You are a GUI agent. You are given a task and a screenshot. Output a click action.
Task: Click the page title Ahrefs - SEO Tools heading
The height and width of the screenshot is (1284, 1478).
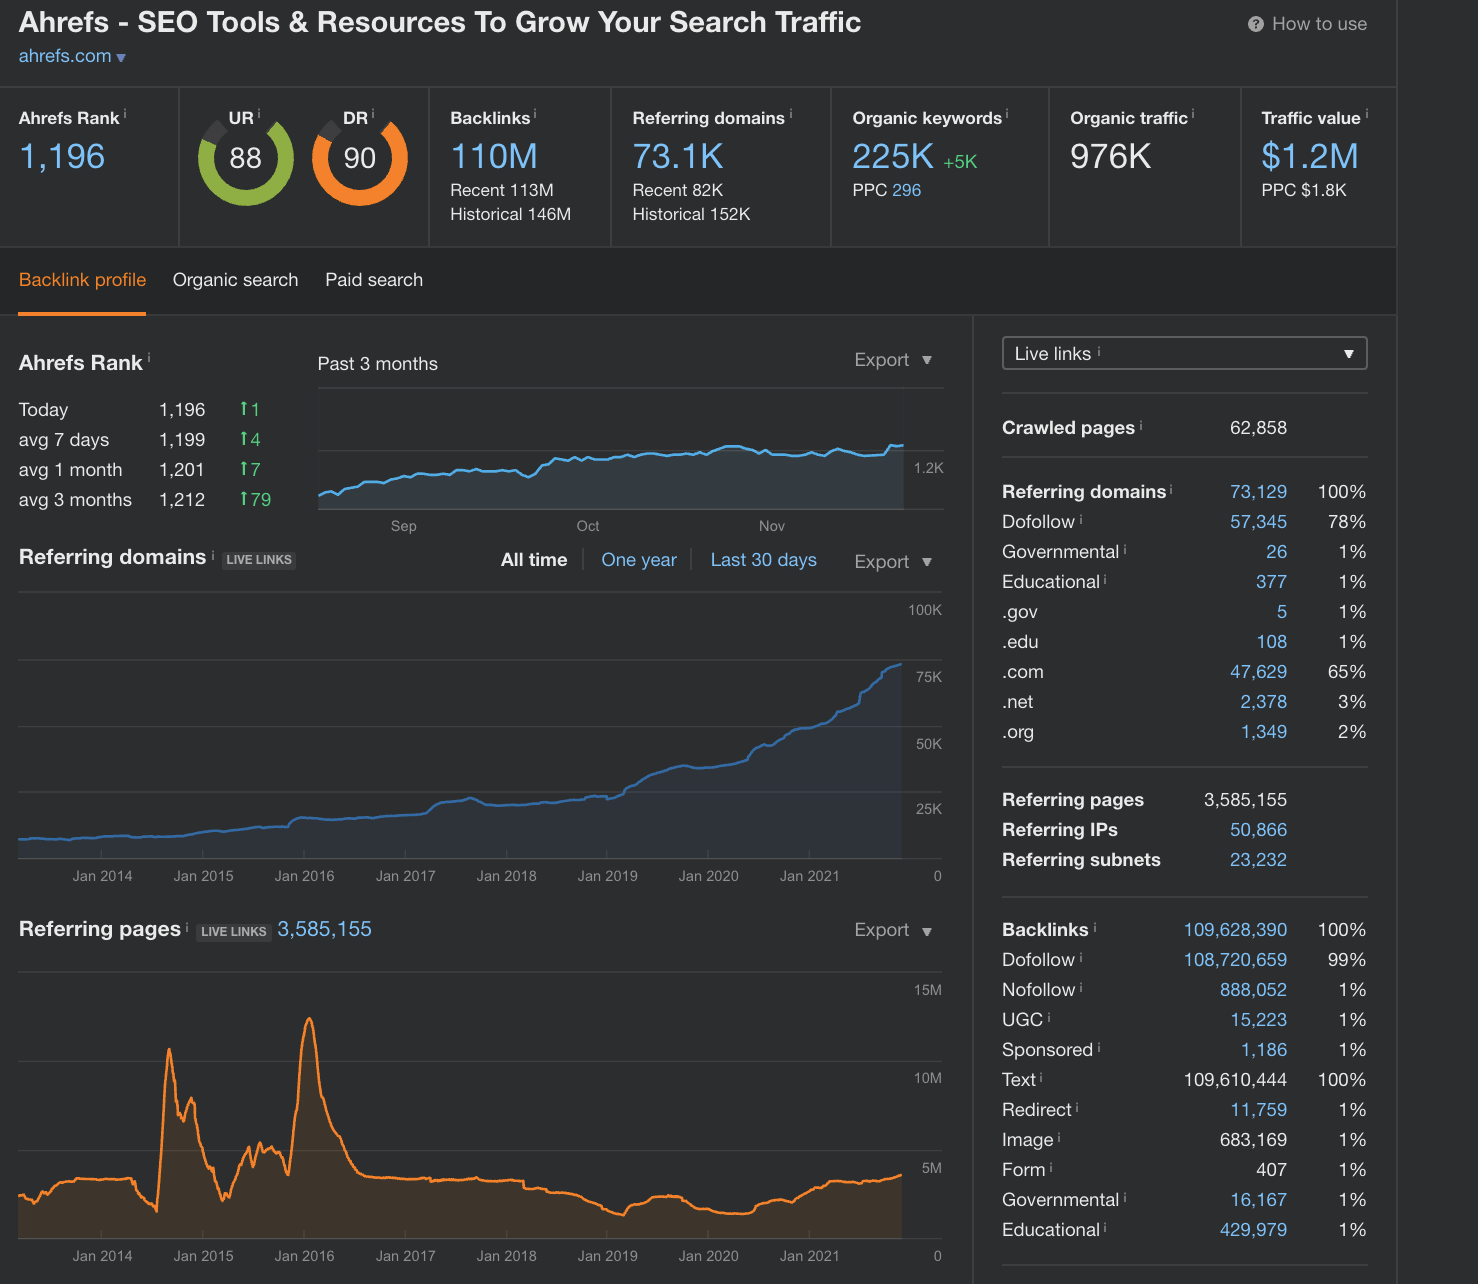pos(440,22)
